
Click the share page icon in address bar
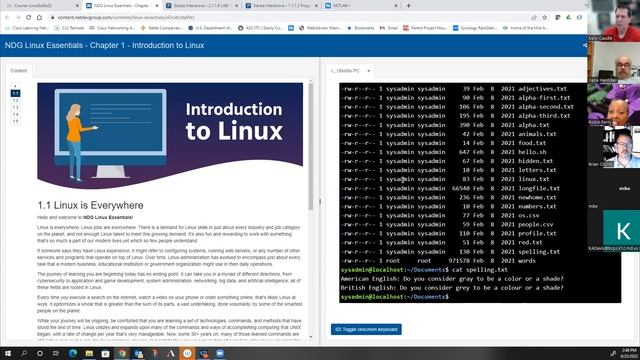pyautogui.click(x=534, y=18)
